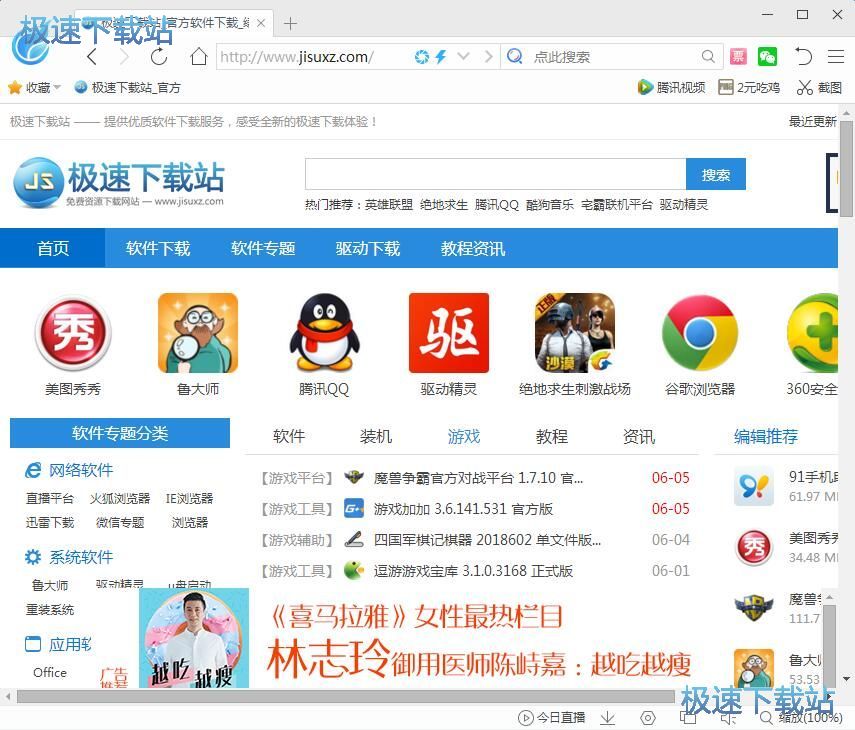Open the 2元吃鸡 bookmark
This screenshot has height=730, width=855.
tap(749, 87)
